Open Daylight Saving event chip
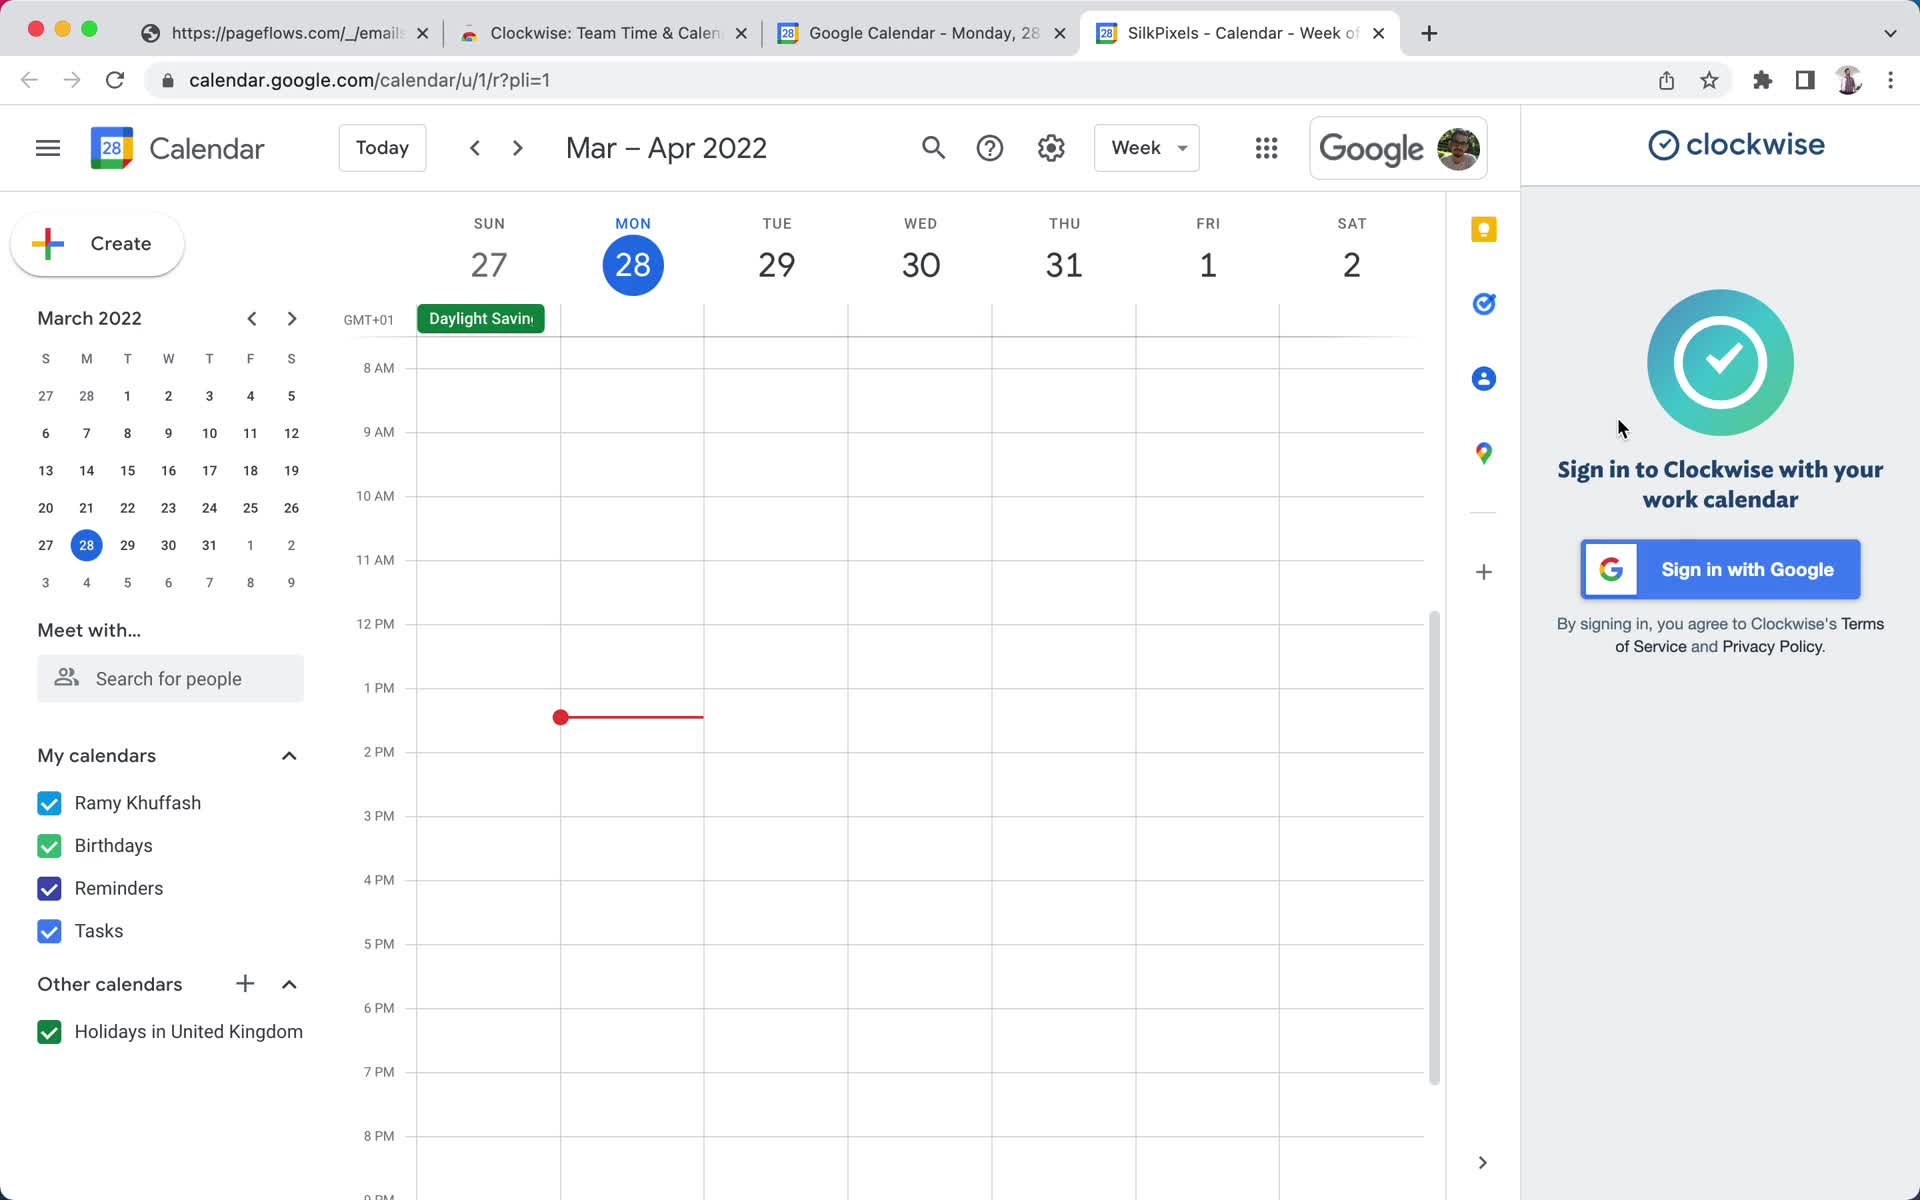 point(481,319)
